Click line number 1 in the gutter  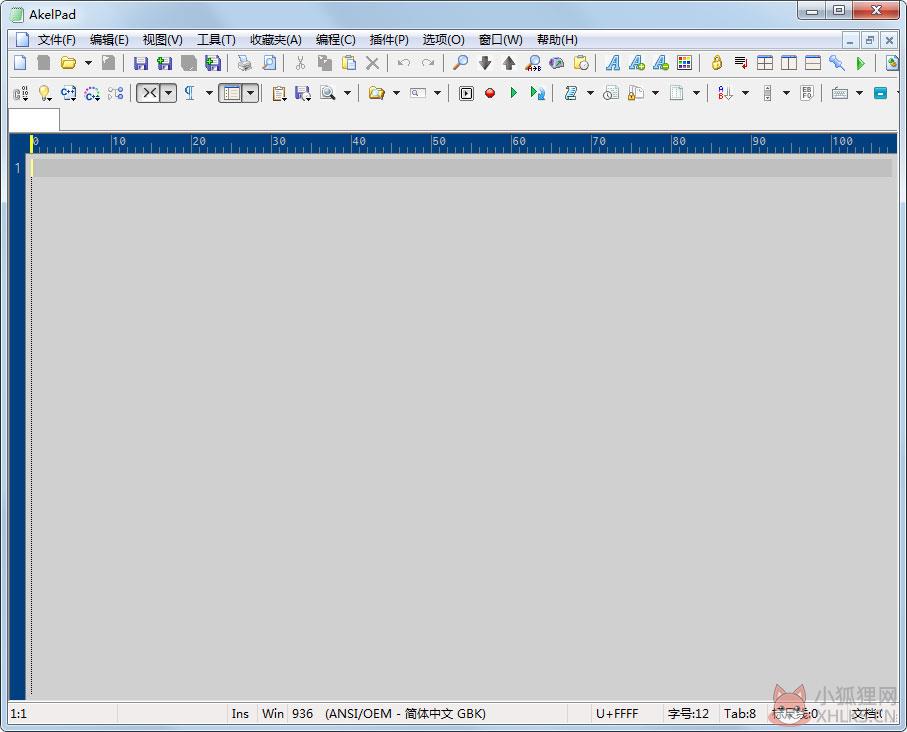17,168
